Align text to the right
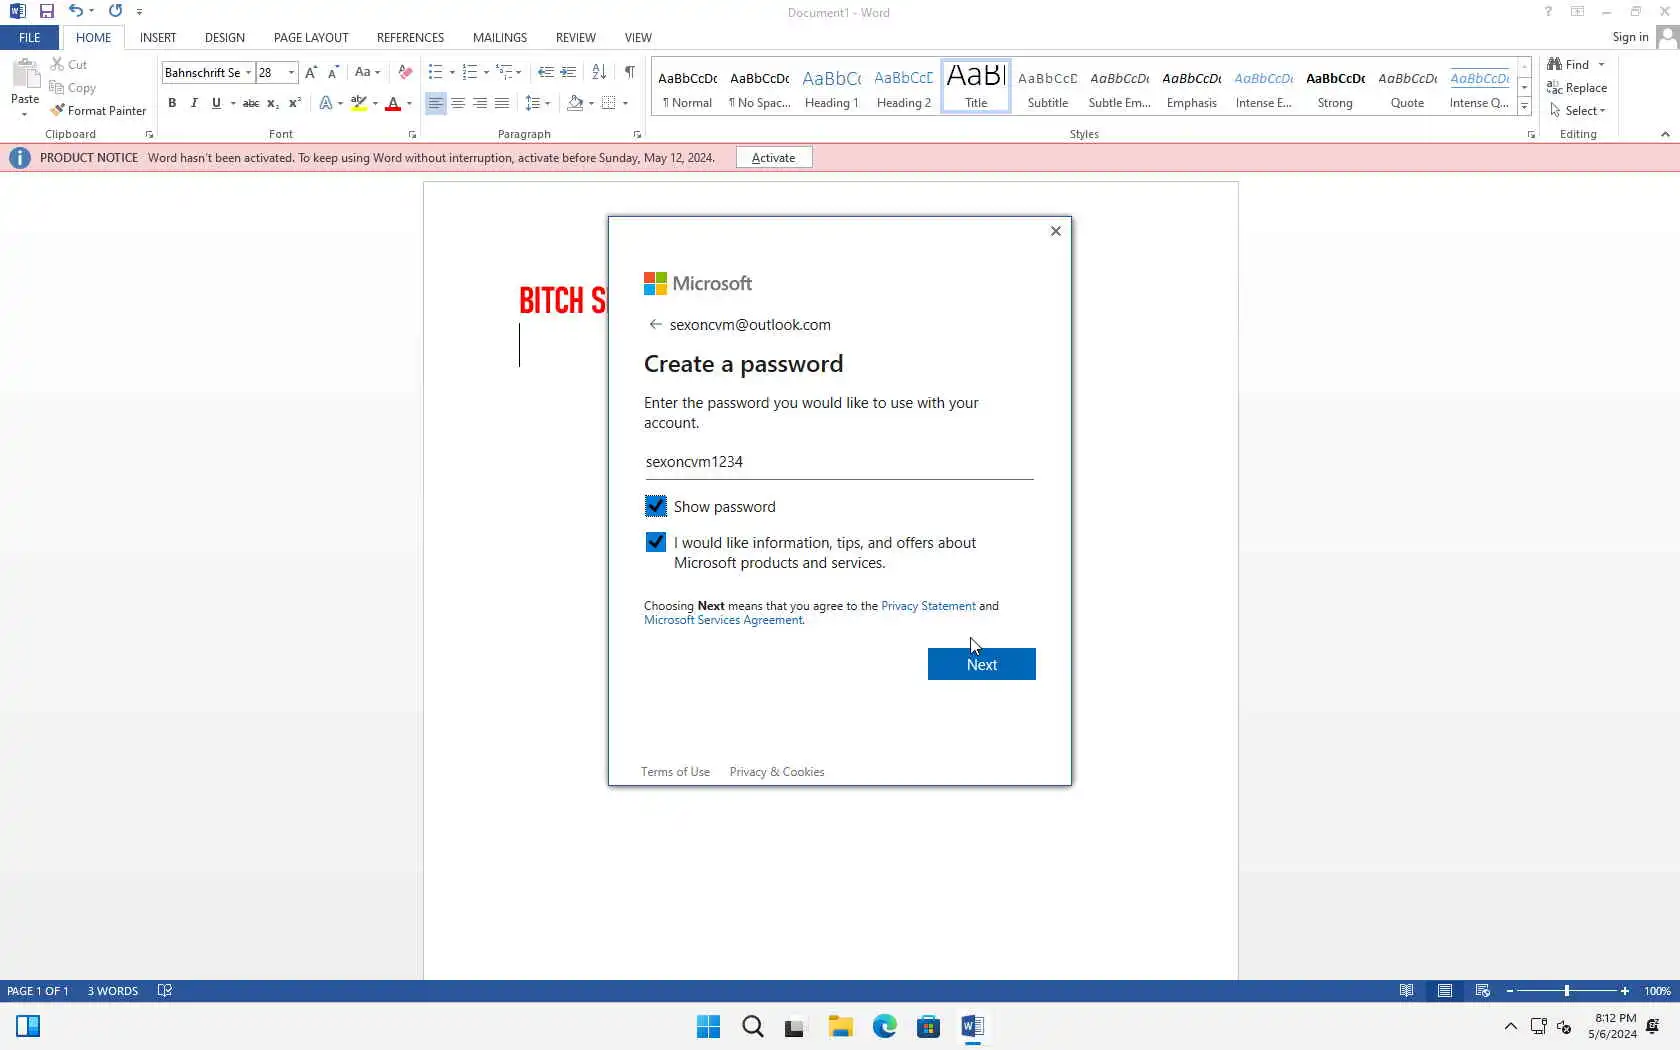 coord(480,103)
